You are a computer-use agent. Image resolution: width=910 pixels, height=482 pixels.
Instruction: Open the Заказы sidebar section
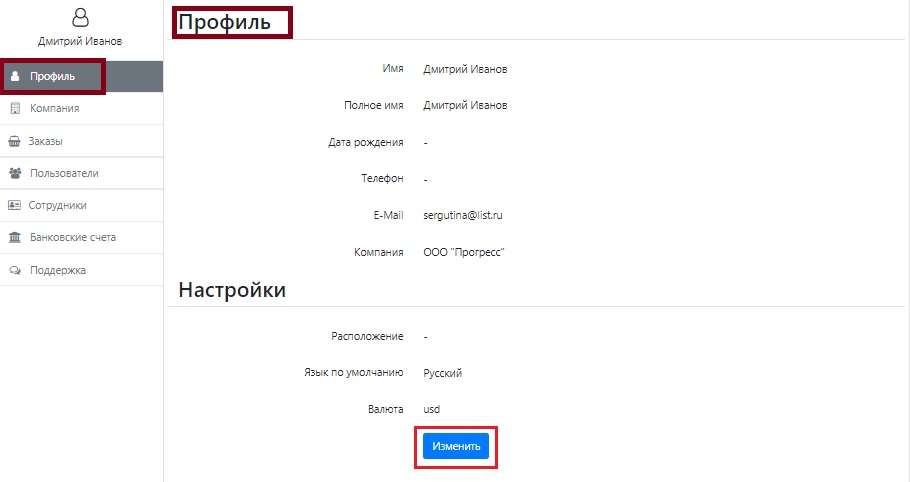coord(81,141)
